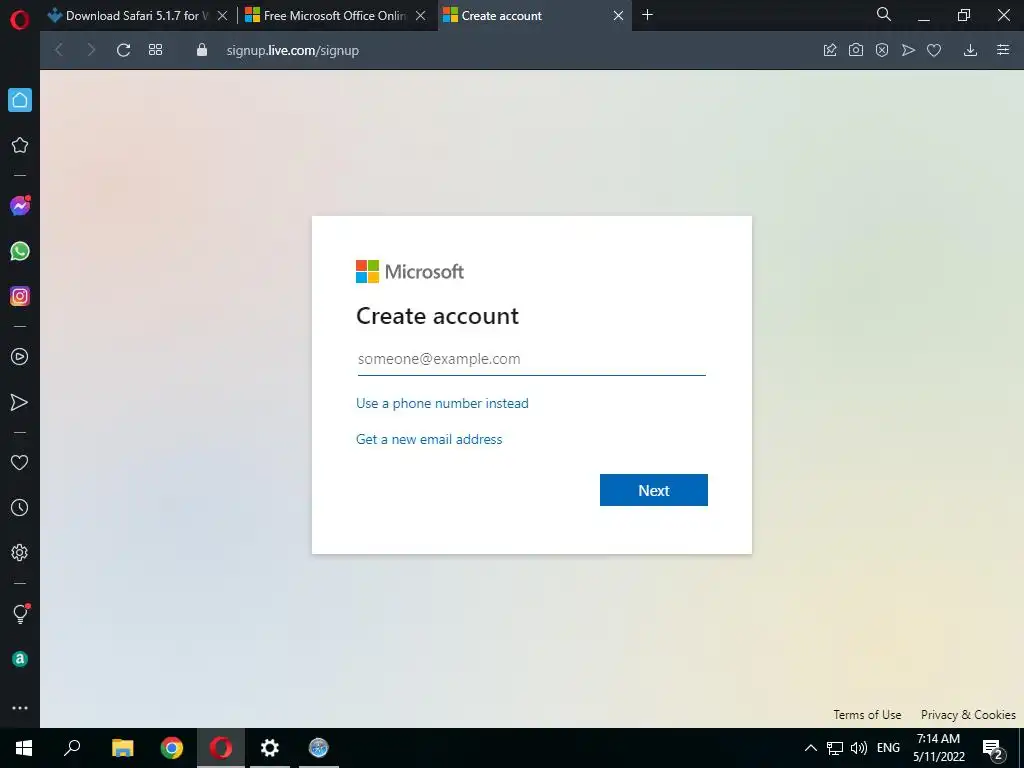The image size is (1024, 768).
Task: Click the Microsoft logo on the form
Action: tap(410, 272)
